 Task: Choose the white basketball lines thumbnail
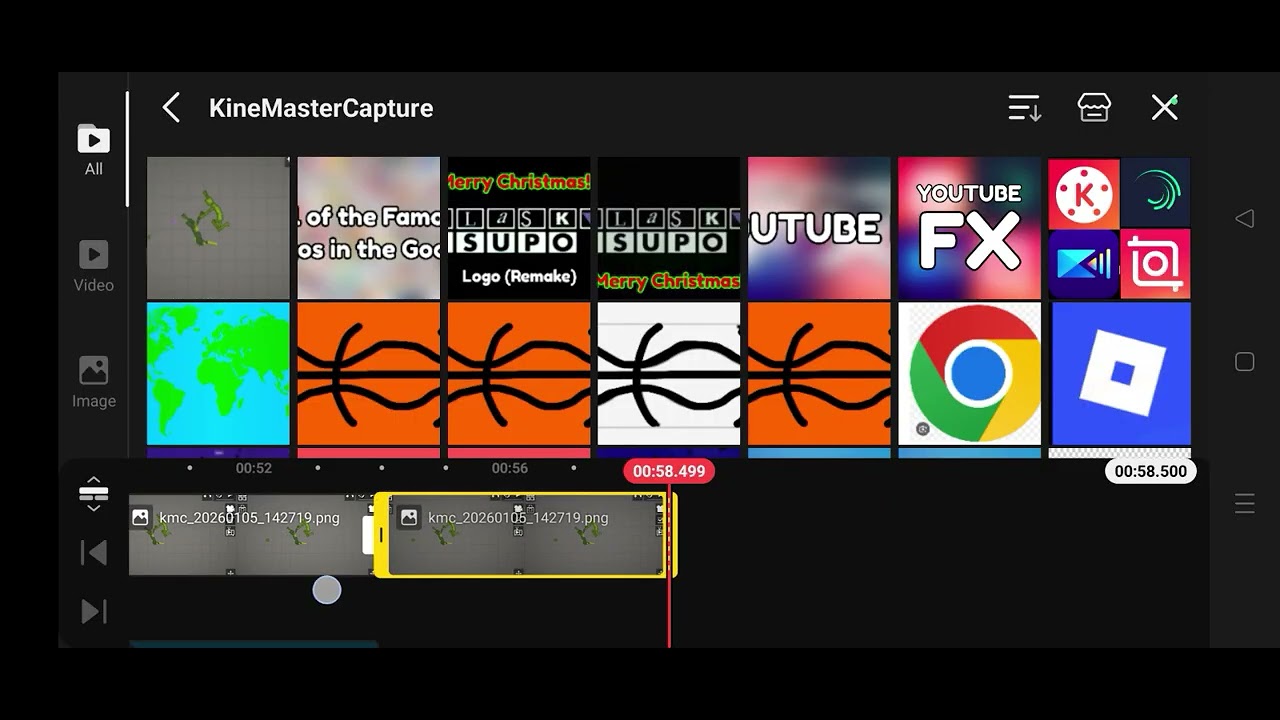668,374
